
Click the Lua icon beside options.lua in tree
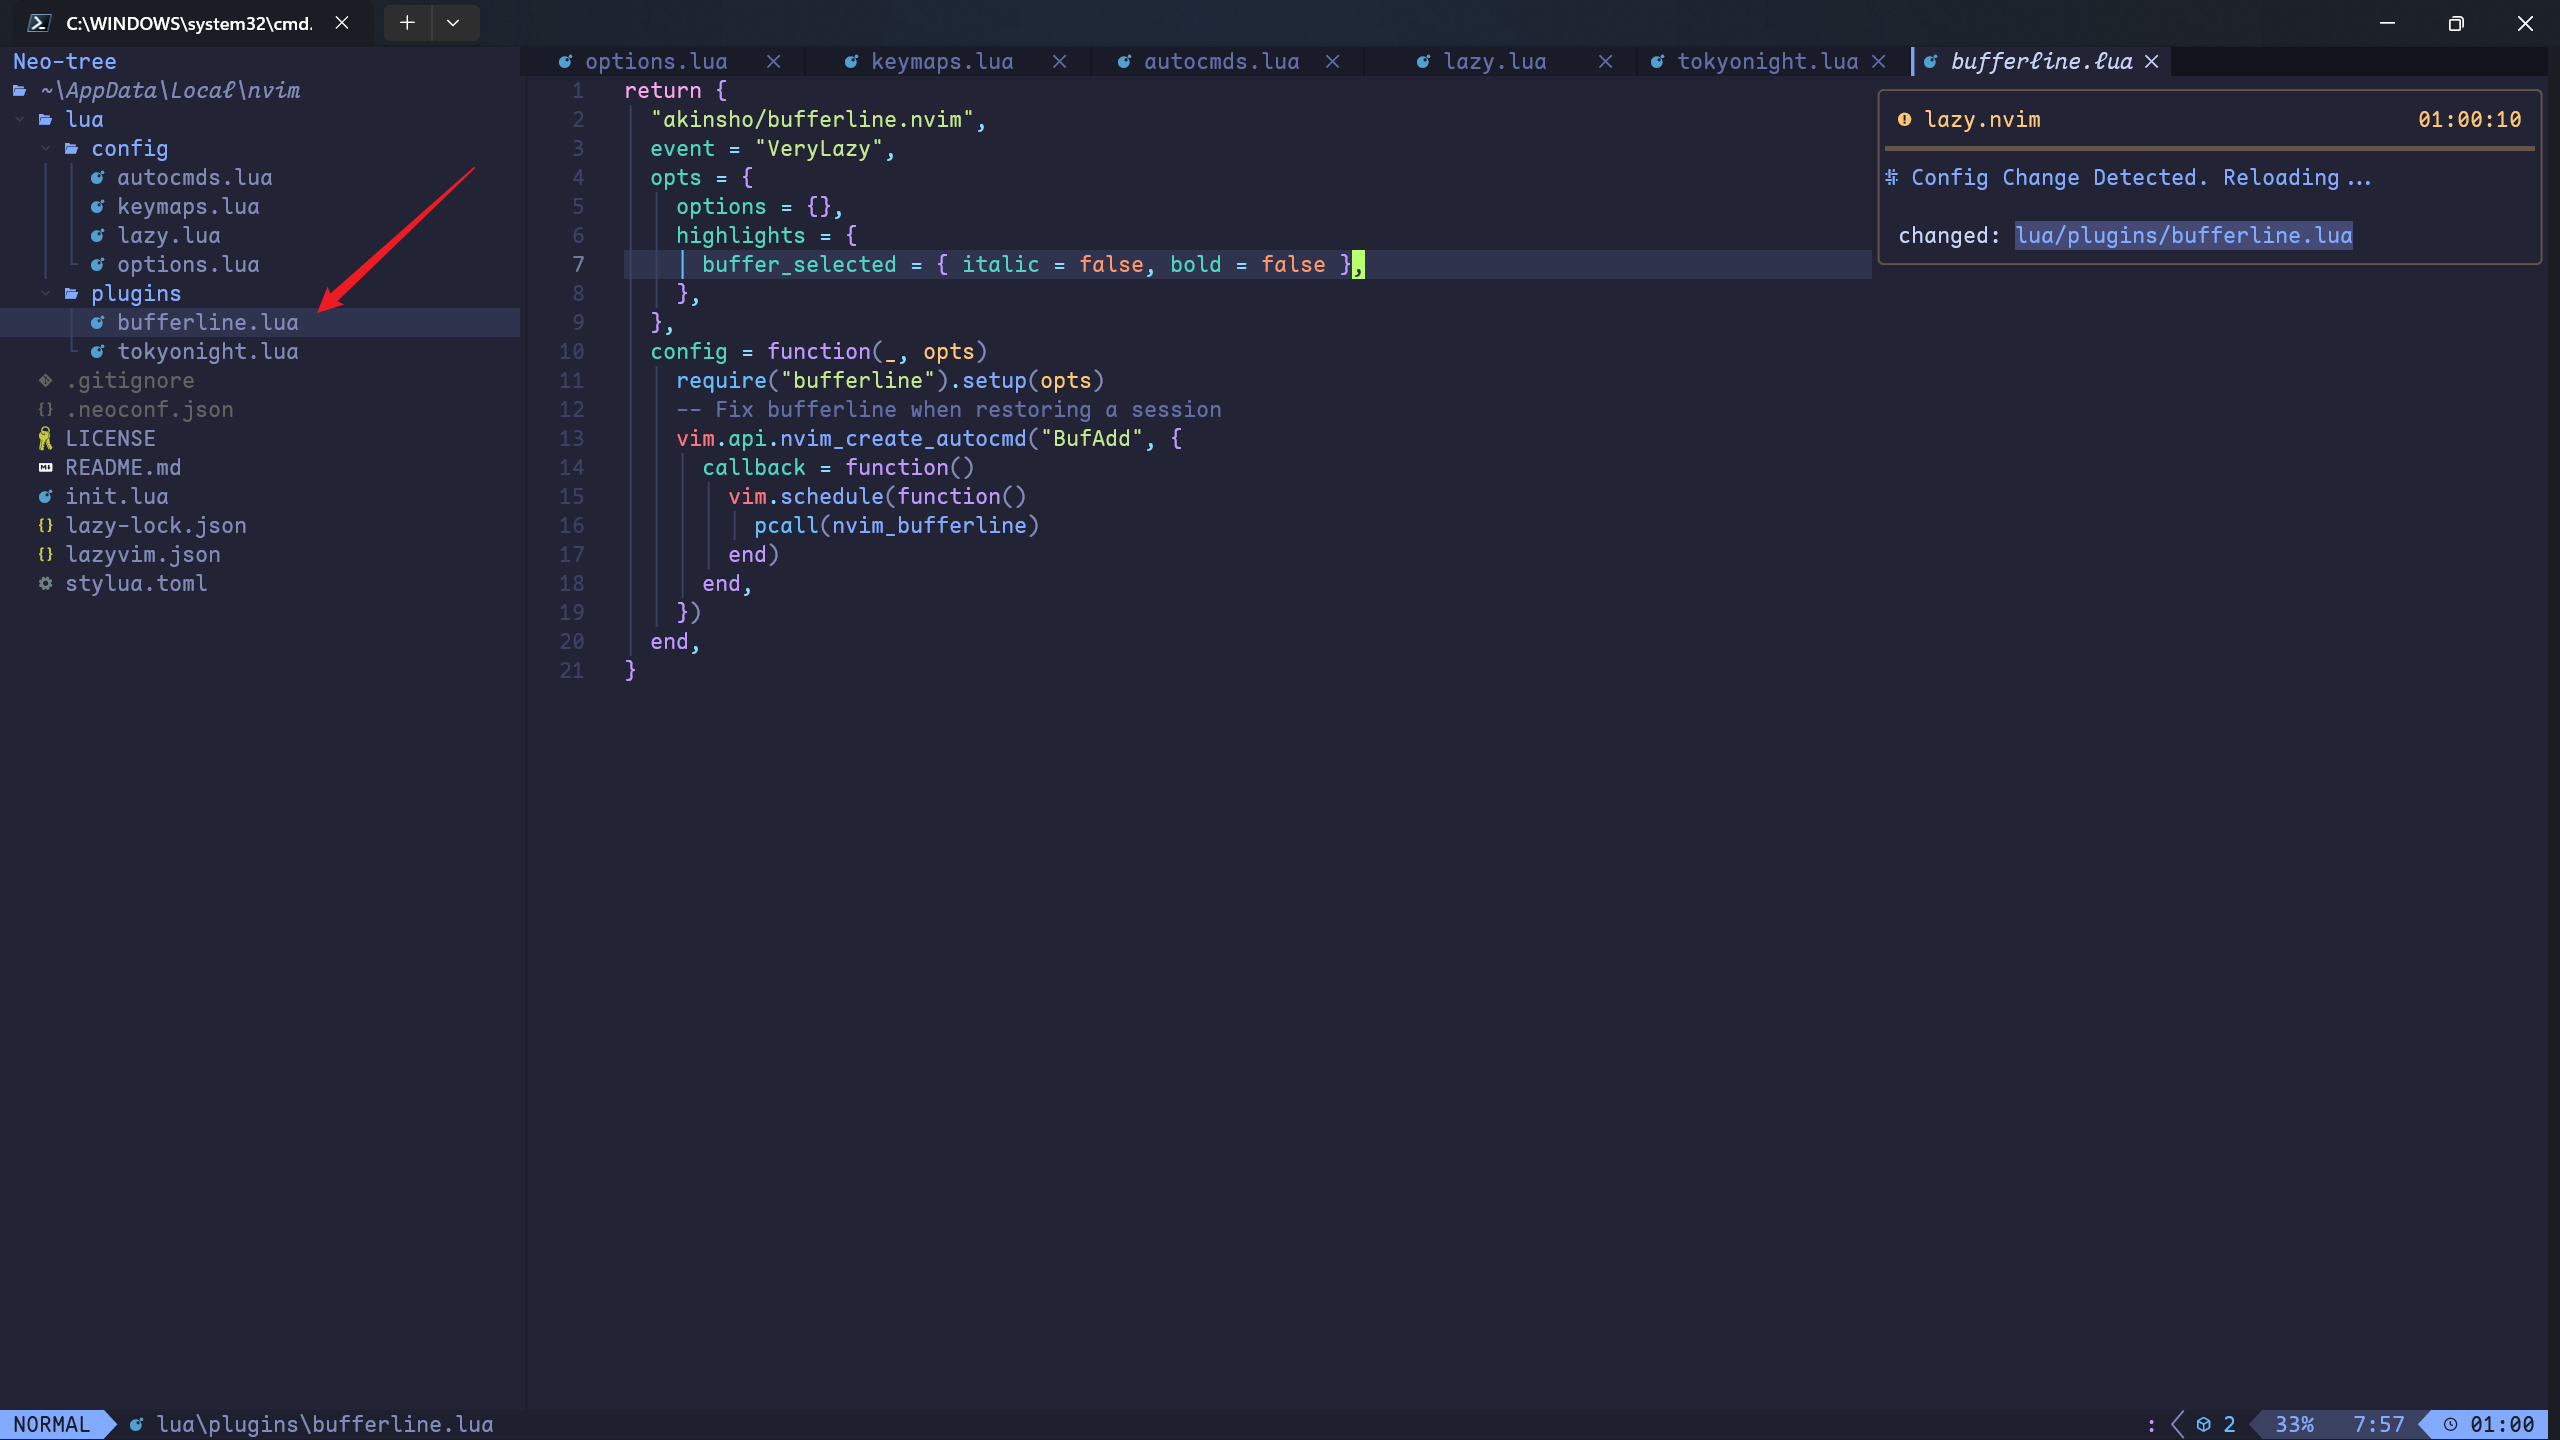coord(97,265)
